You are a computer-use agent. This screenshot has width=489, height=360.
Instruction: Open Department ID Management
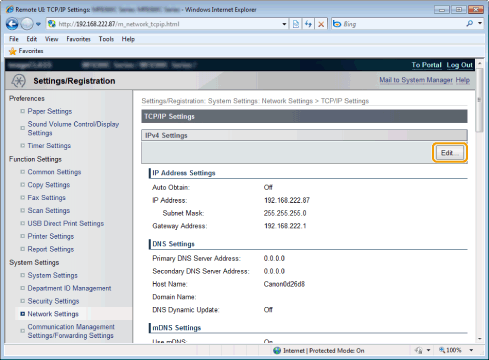(69, 288)
